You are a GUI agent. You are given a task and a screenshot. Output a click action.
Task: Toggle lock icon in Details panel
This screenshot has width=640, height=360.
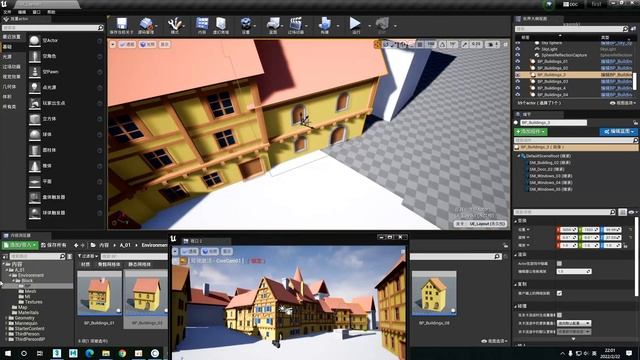tap(635, 122)
